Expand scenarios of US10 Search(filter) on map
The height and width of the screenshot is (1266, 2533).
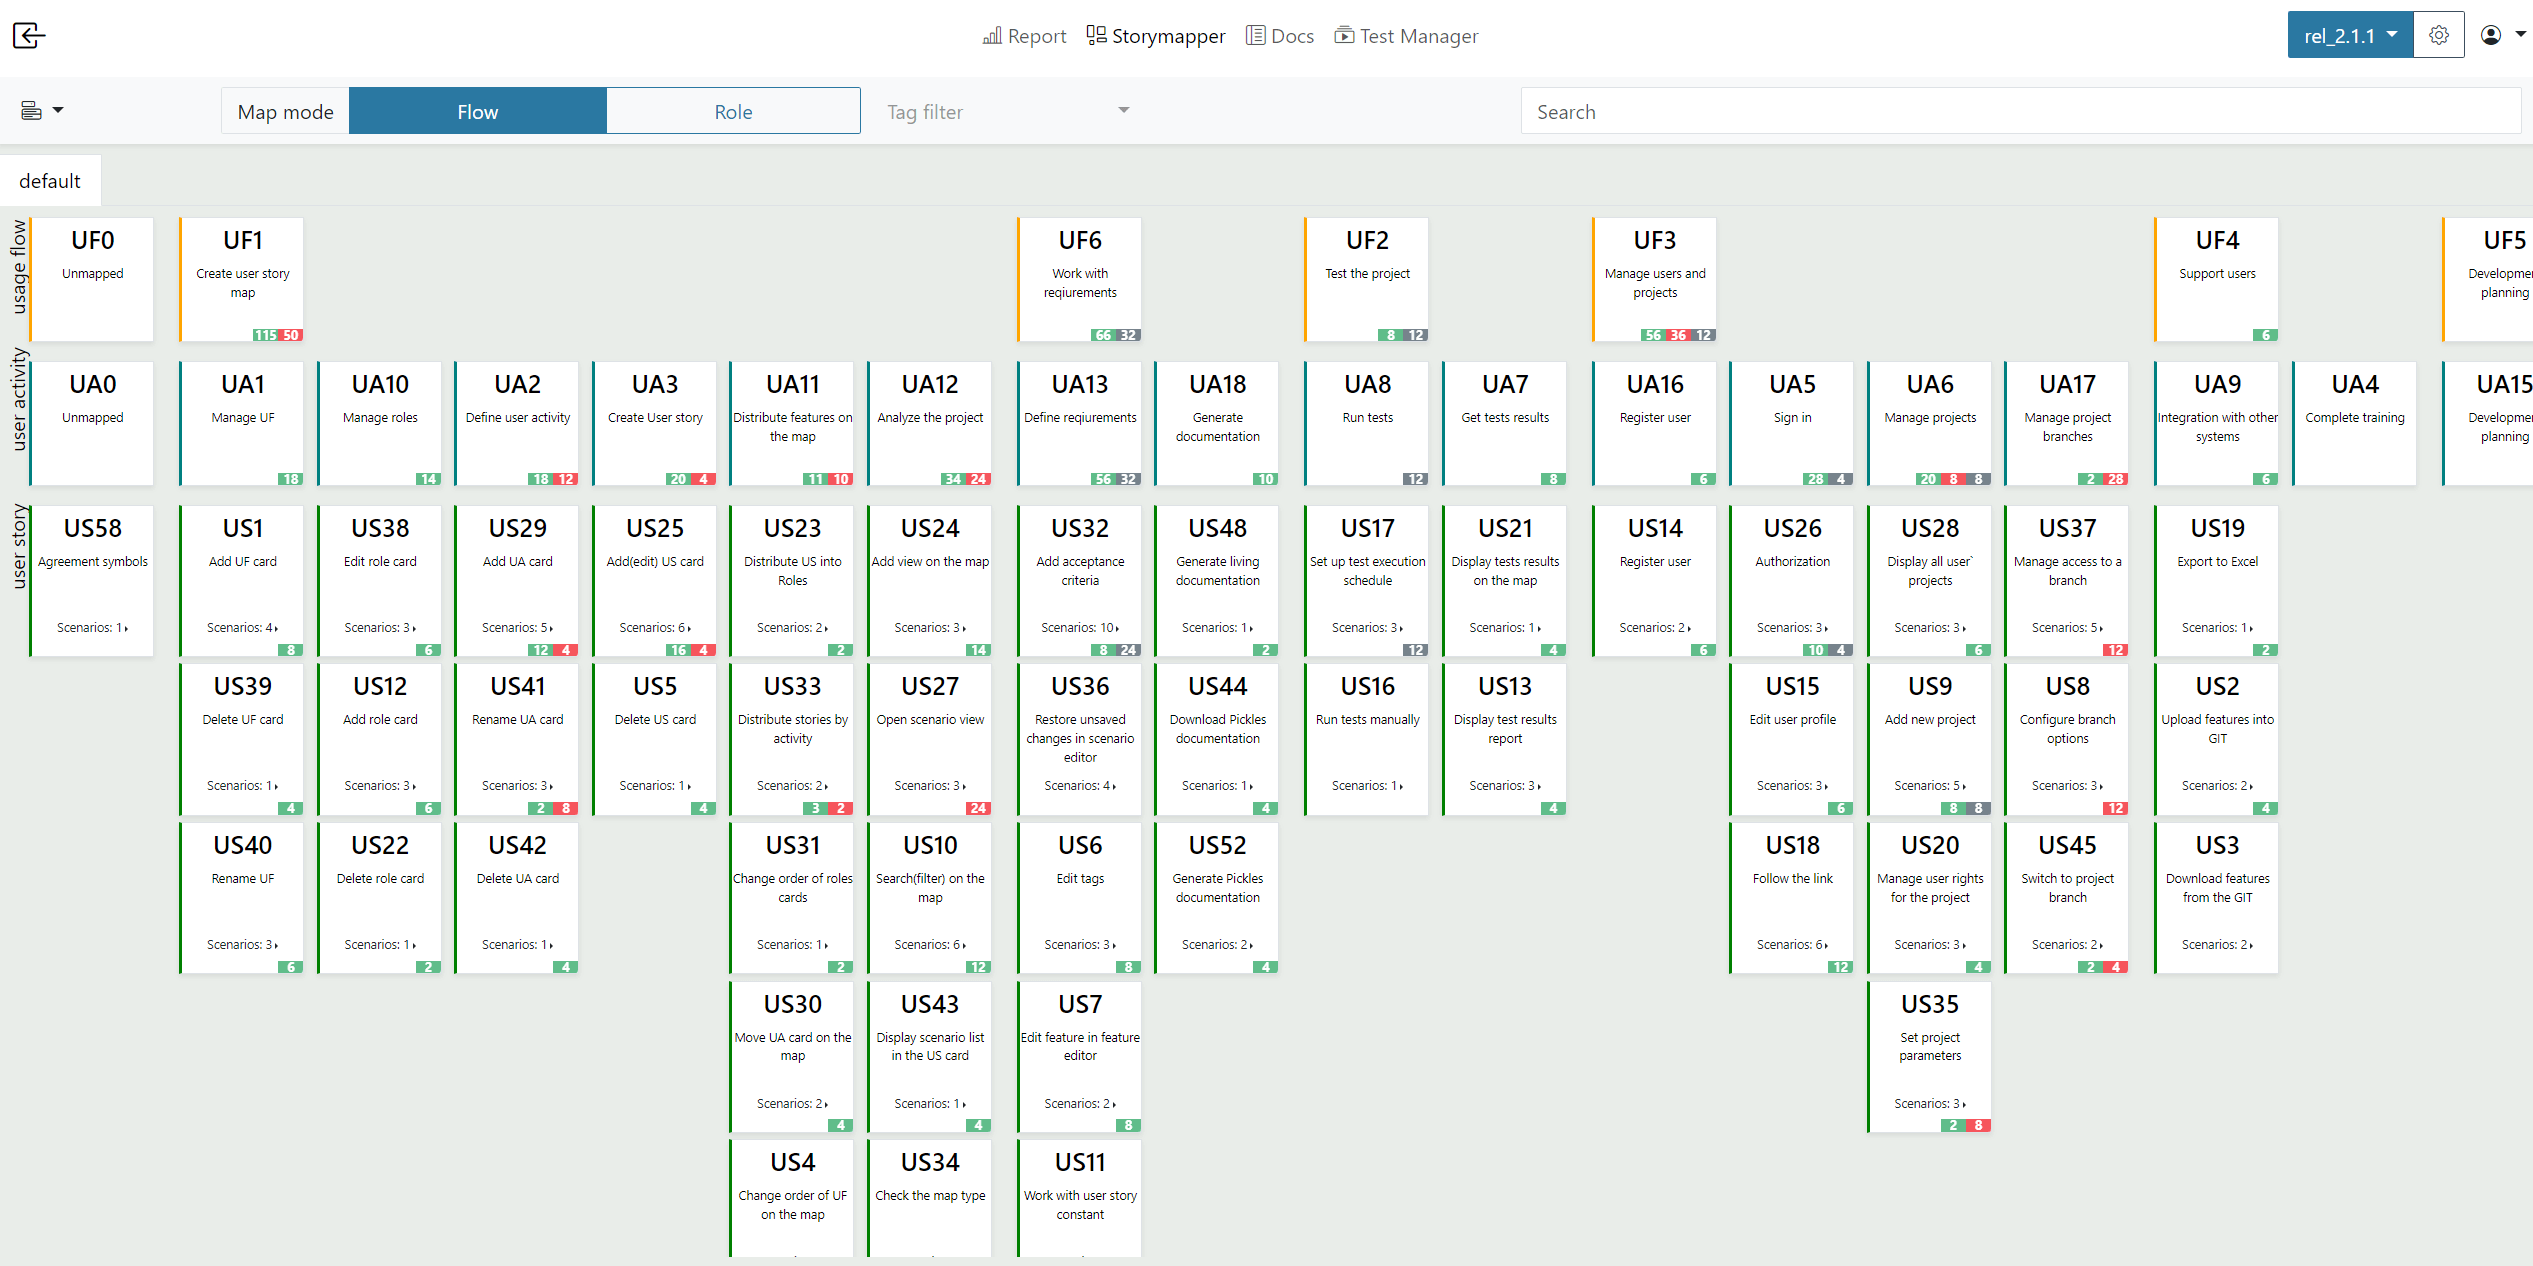930,945
